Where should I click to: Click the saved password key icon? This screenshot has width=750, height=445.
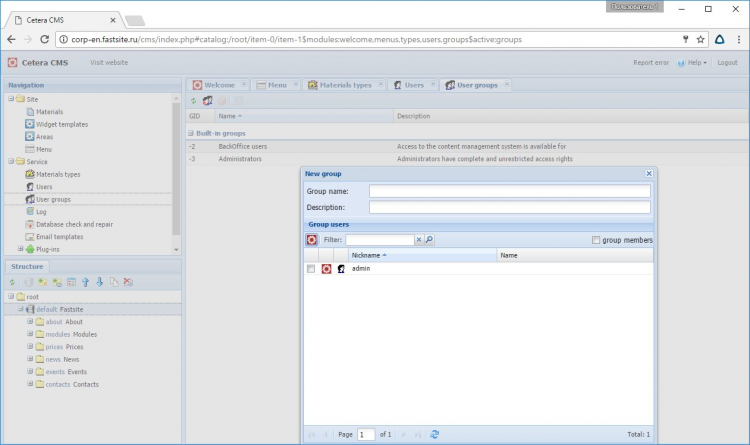(x=685, y=40)
